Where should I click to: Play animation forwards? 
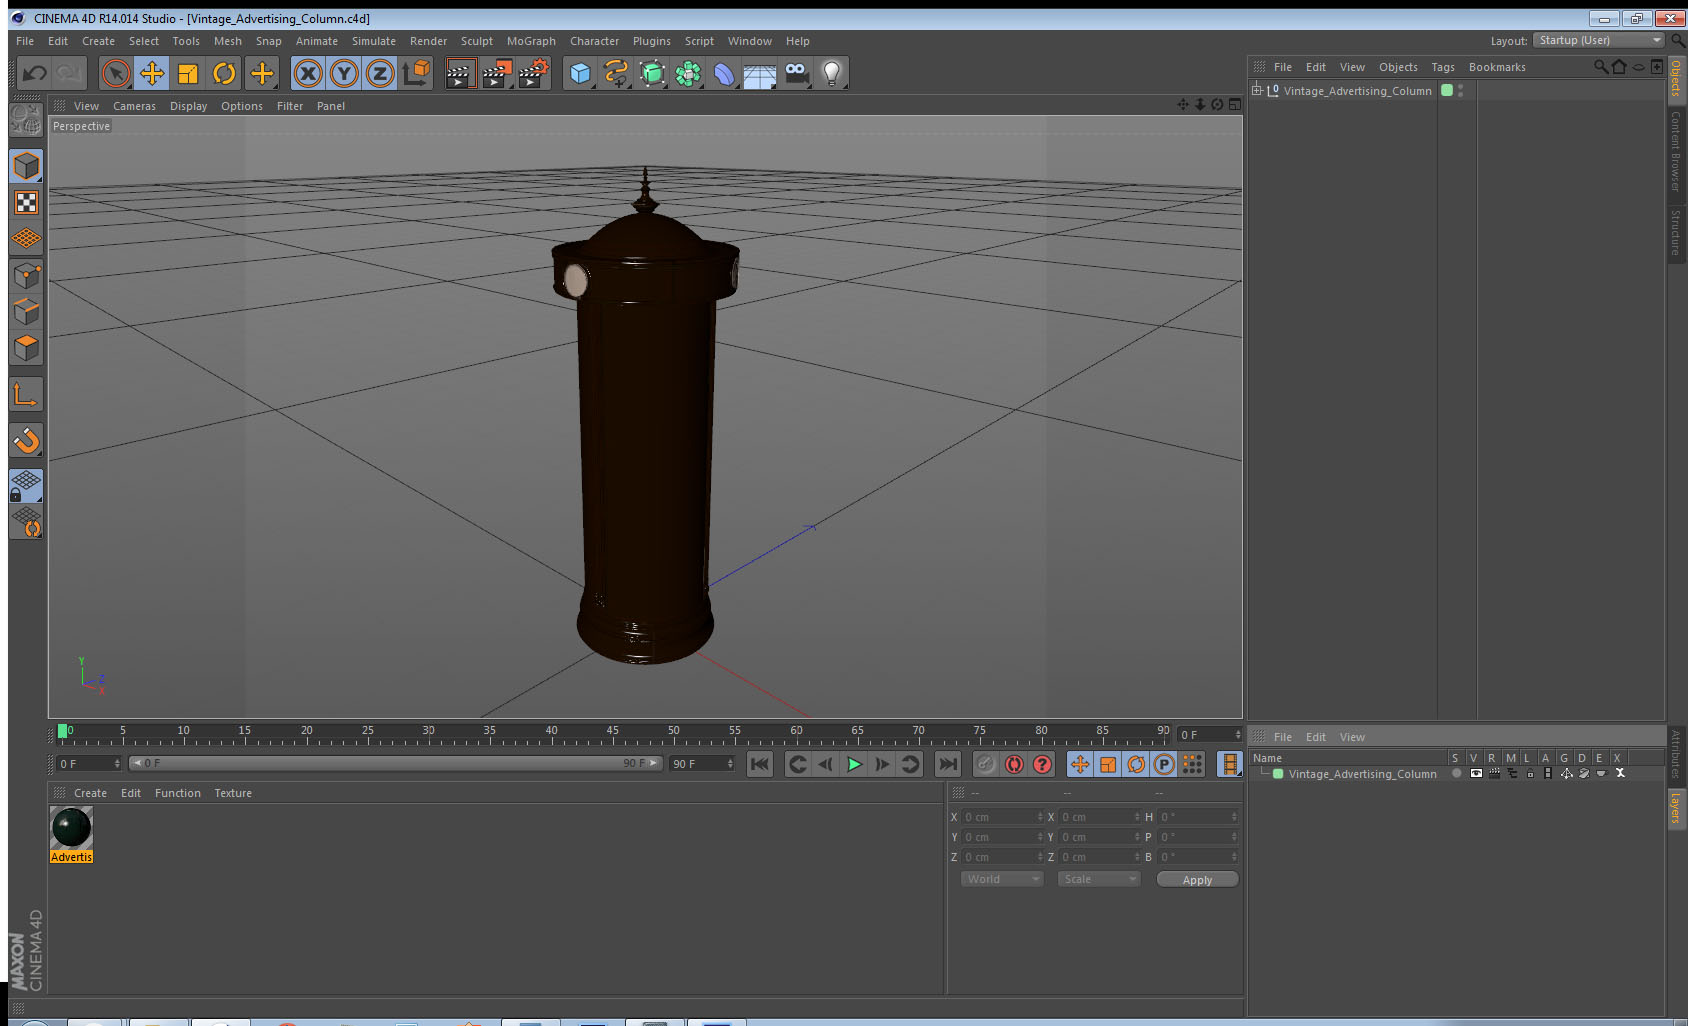tap(854, 764)
